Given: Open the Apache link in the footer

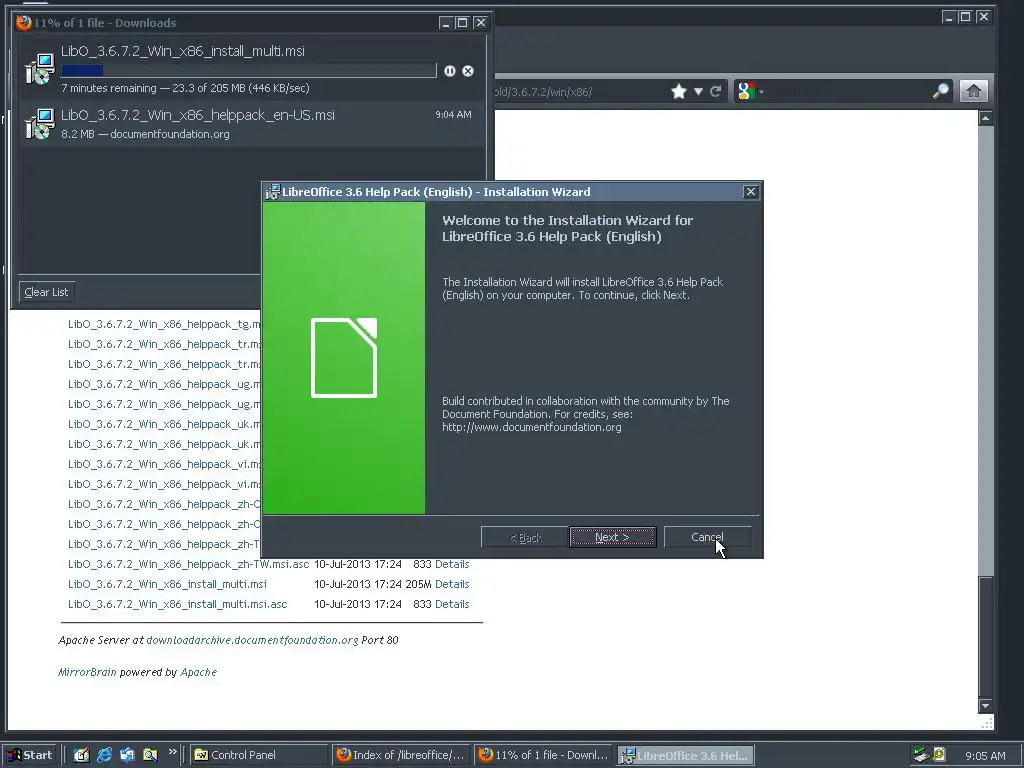Looking at the screenshot, I should pos(199,672).
